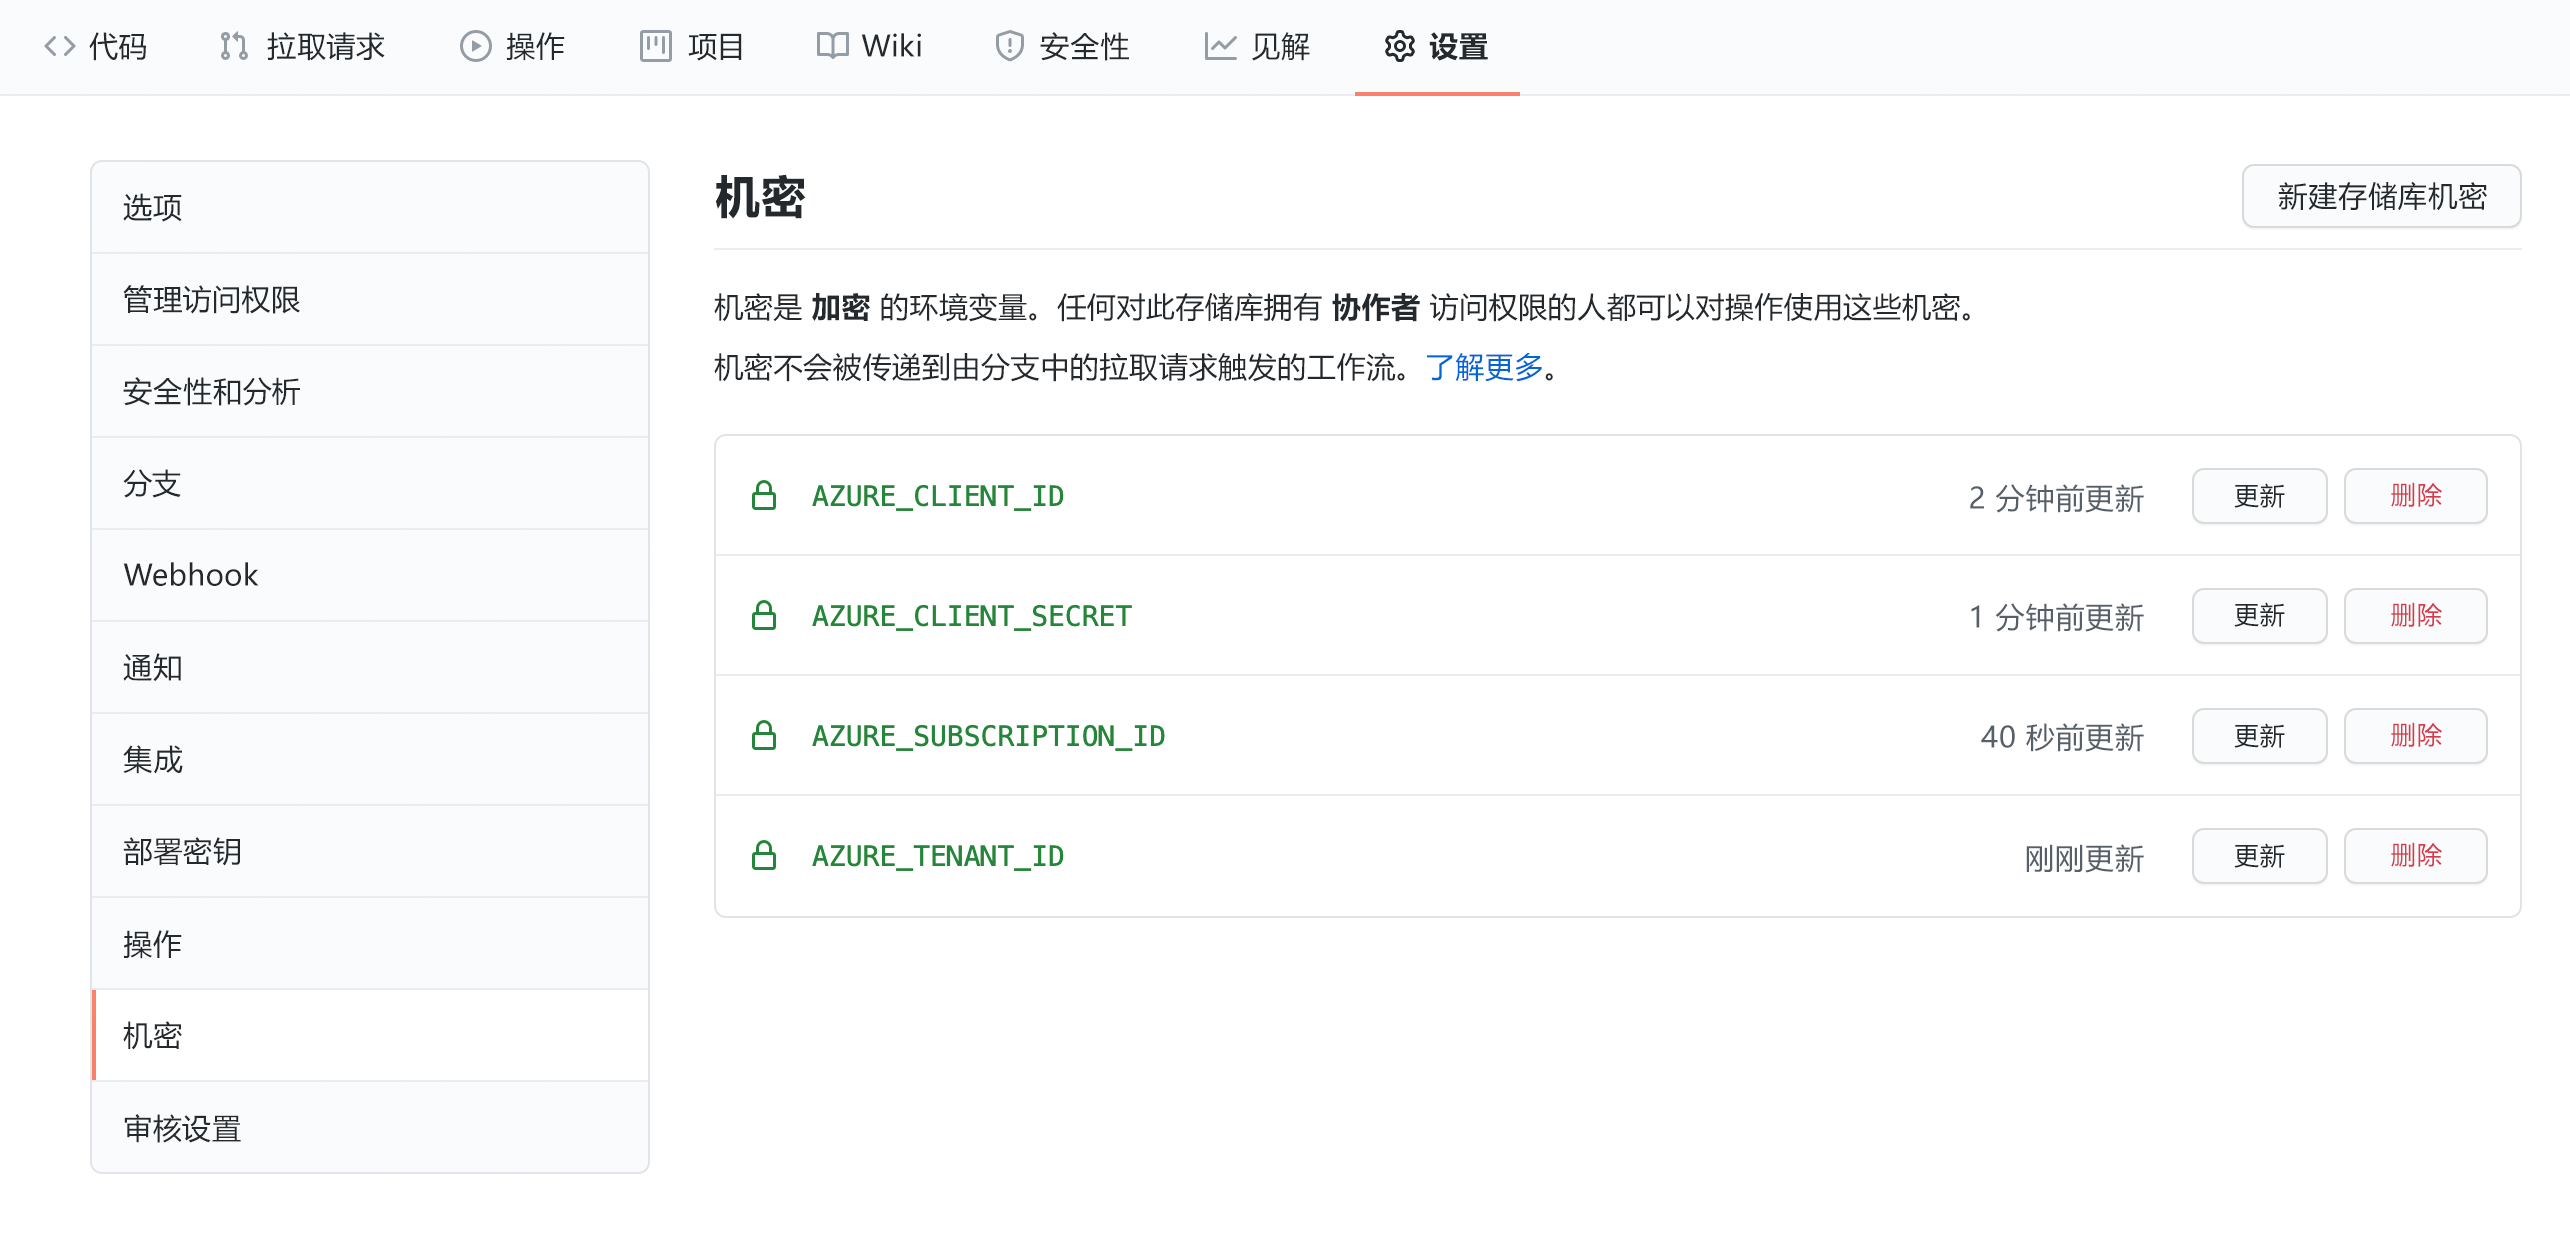Click the board icon on 项目 tab
The image size is (2570, 1234).
coord(656,46)
